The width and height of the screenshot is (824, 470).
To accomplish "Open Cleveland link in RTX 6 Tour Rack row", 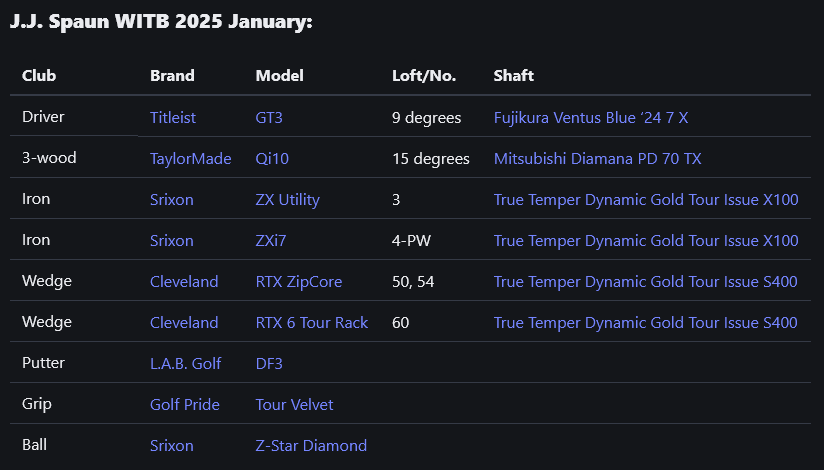I will pyautogui.click(x=184, y=322).
